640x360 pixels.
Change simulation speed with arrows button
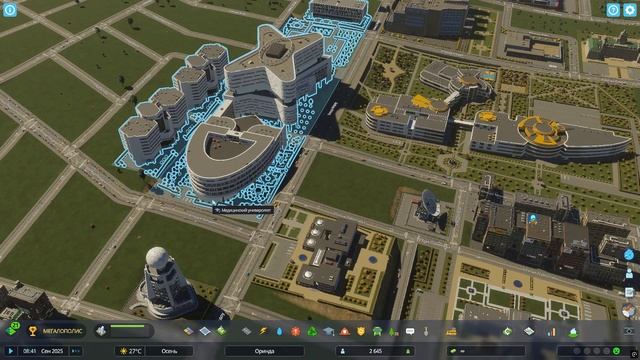tap(76, 351)
